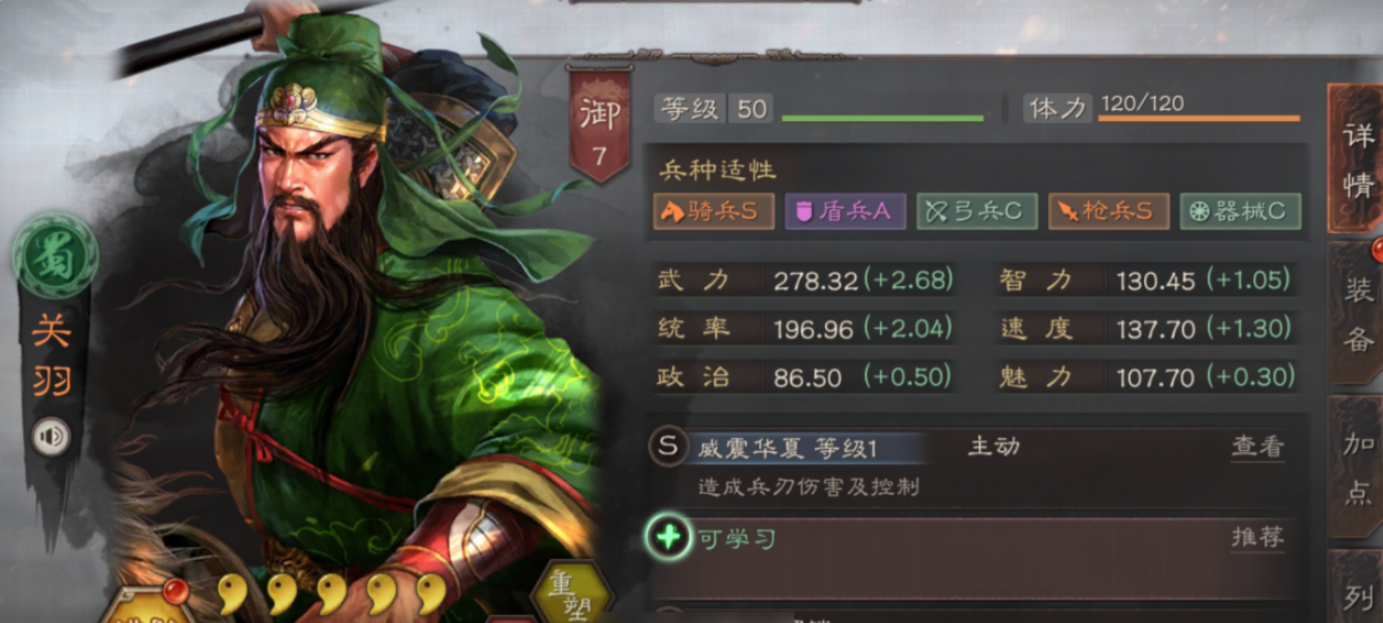1383x623 pixels.
Task: Click 推荐 for recommended skills
Action: (1257, 538)
